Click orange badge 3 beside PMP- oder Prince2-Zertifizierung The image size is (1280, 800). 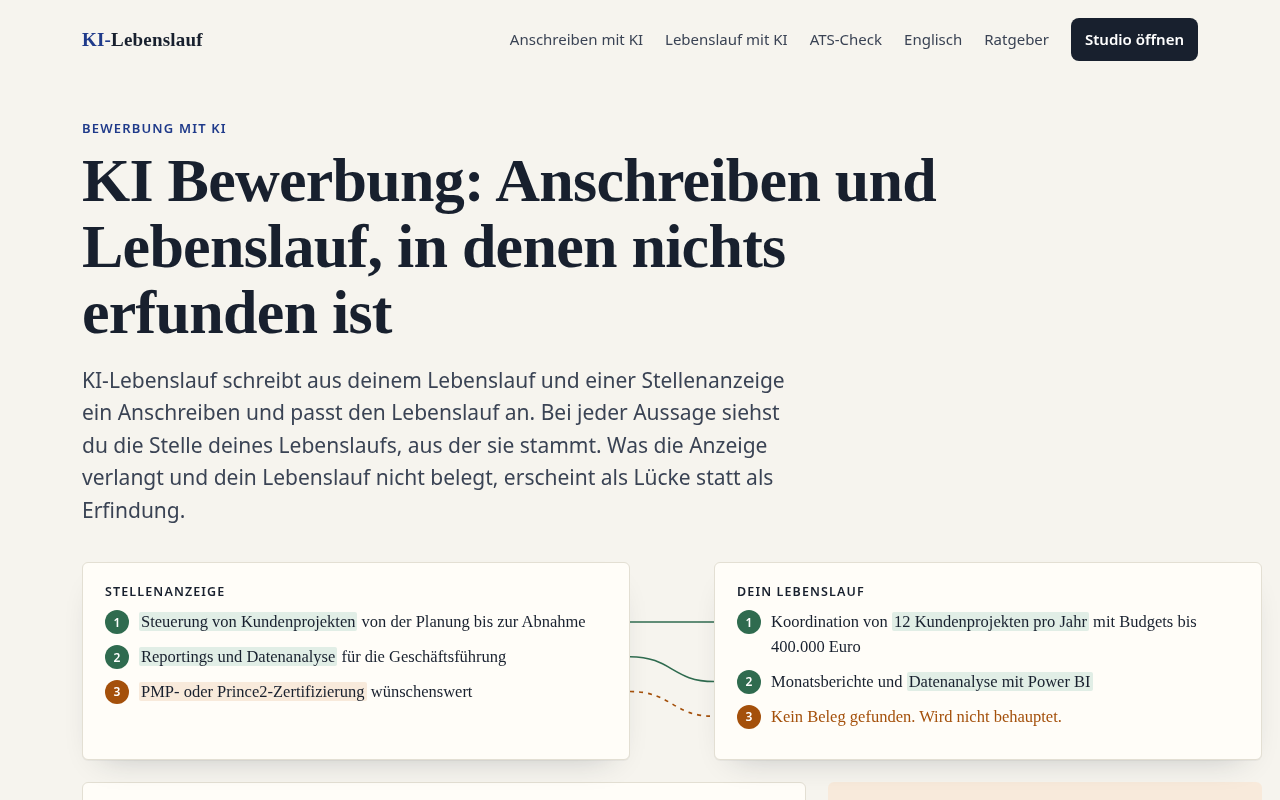(117, 692)
